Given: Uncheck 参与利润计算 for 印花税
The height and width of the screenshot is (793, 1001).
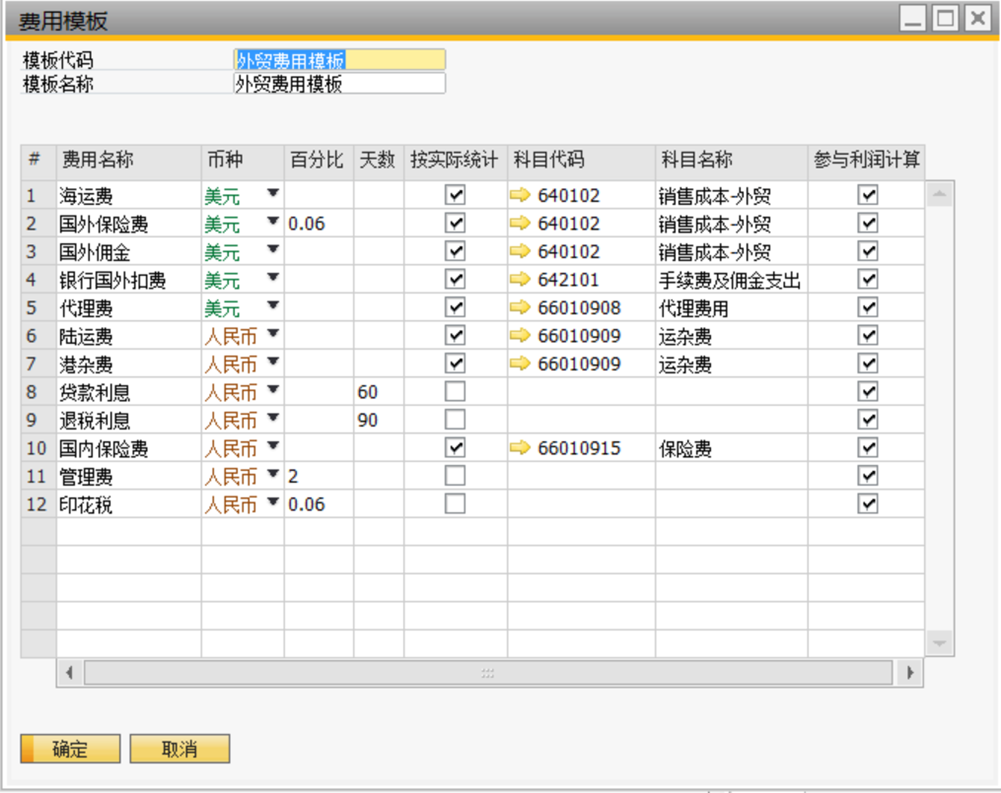Looking at the screenshot, I should [x=868, y=504].
